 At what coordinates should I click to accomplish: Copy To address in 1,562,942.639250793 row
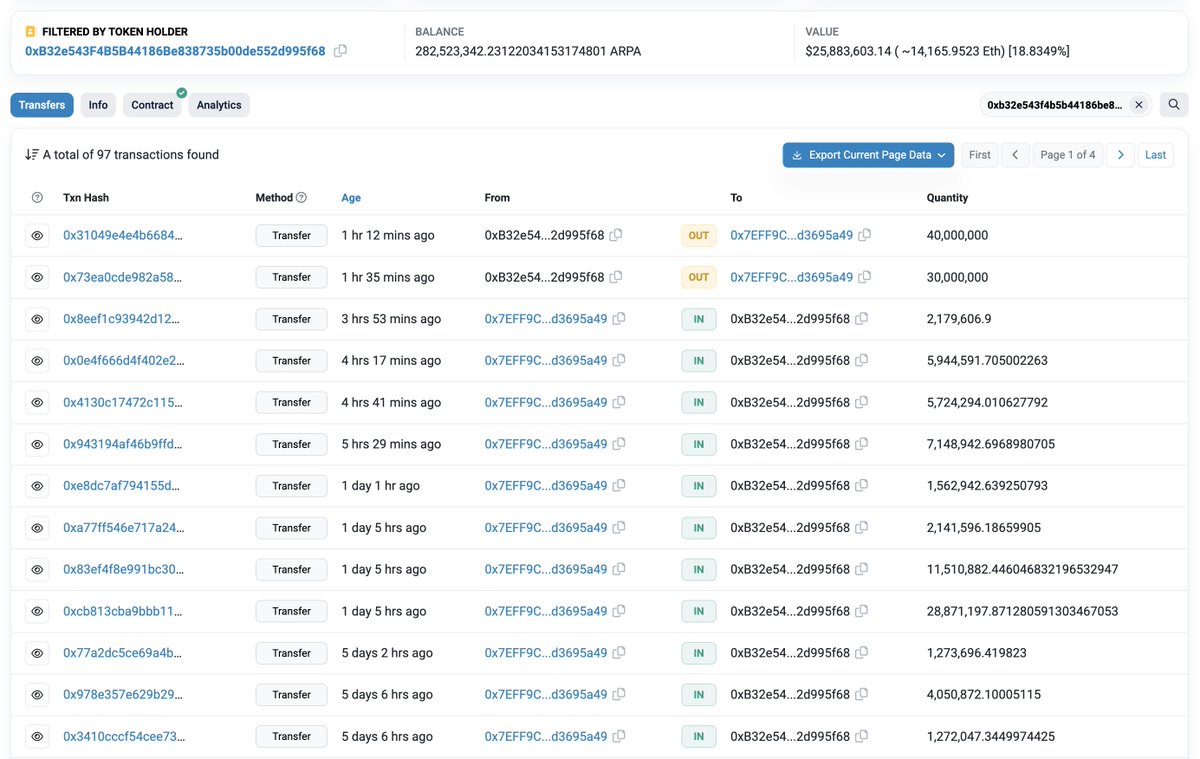pyautogui.click(x=861, y=486)
